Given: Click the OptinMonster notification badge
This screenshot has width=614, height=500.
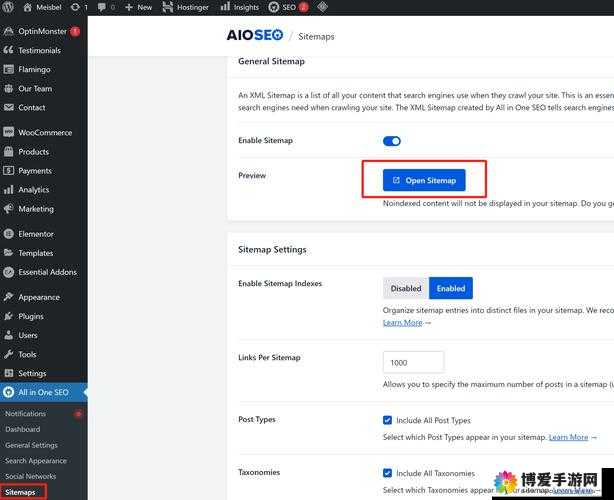Looking at the screenshot, I should pyautogui.click(x=75, y=31).
